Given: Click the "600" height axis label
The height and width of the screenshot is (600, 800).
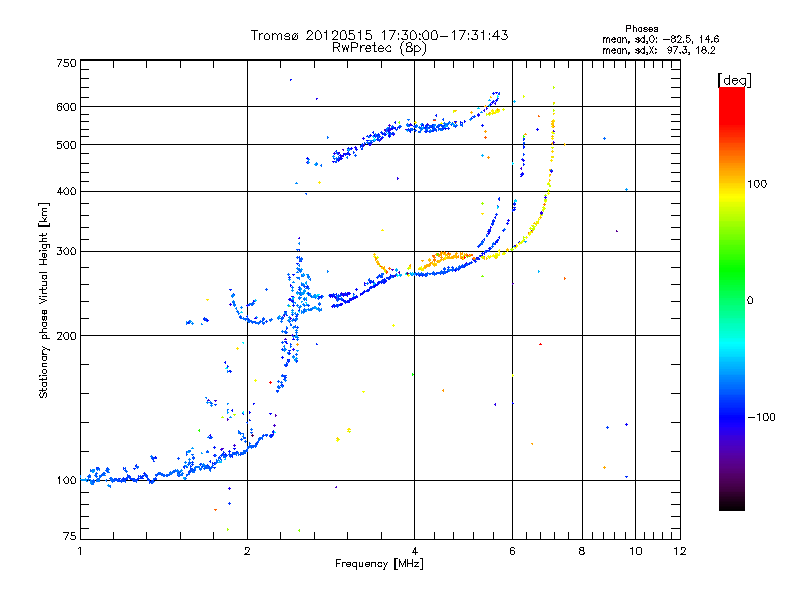Looking at the screenshot, I should (66, 107).
